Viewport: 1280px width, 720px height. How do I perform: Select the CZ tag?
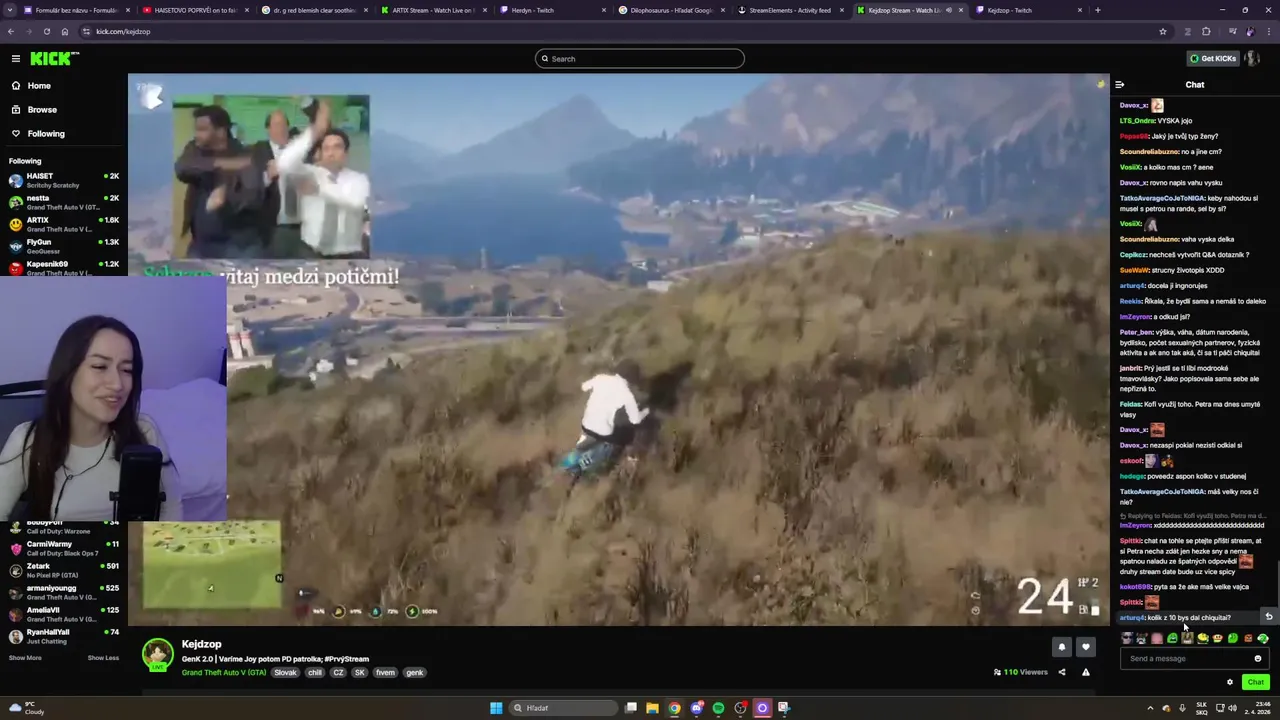click(x=338, y=673)
